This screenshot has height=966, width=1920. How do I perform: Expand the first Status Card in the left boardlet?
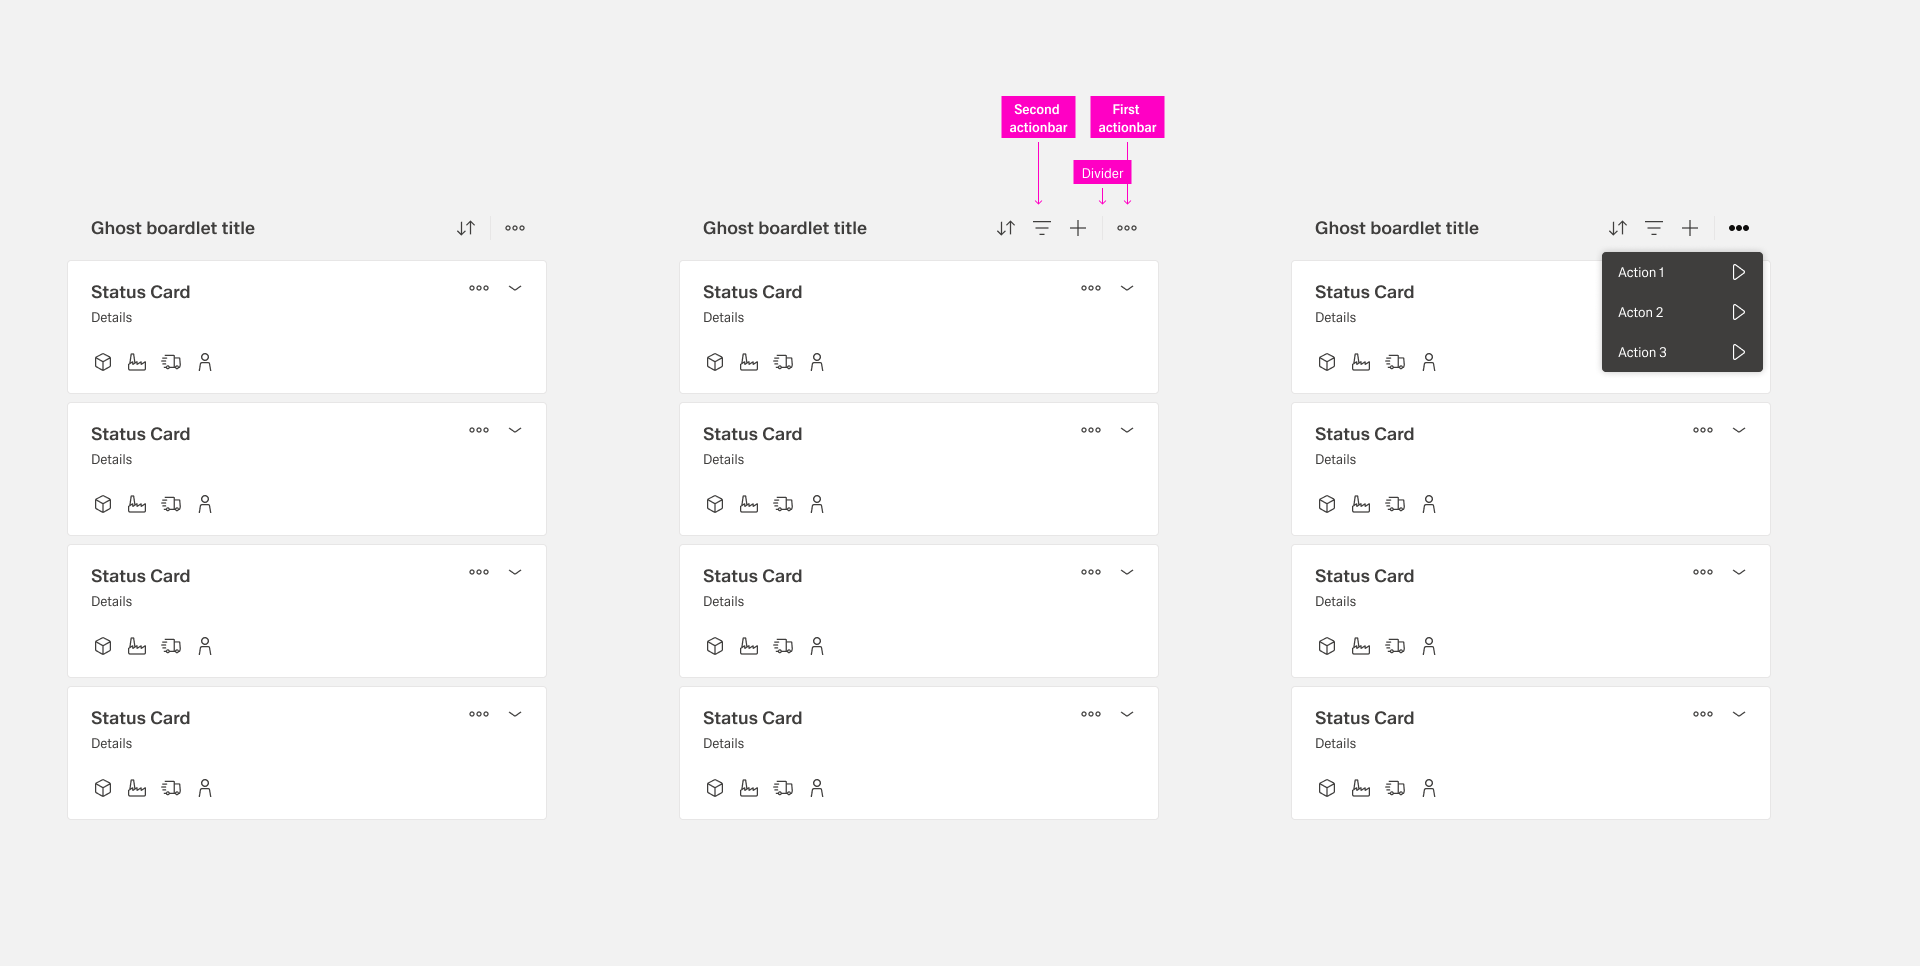pos(515,288)
